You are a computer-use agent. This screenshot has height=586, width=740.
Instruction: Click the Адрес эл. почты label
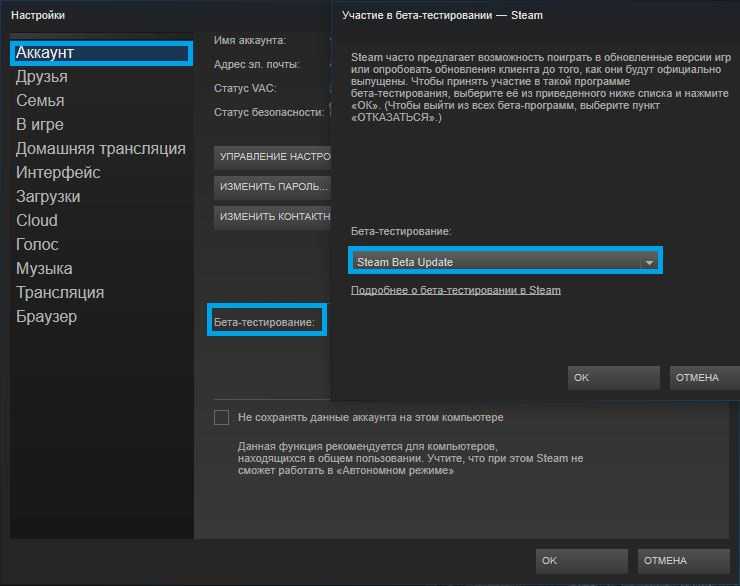pyautogui.click(x=257, y=64)
